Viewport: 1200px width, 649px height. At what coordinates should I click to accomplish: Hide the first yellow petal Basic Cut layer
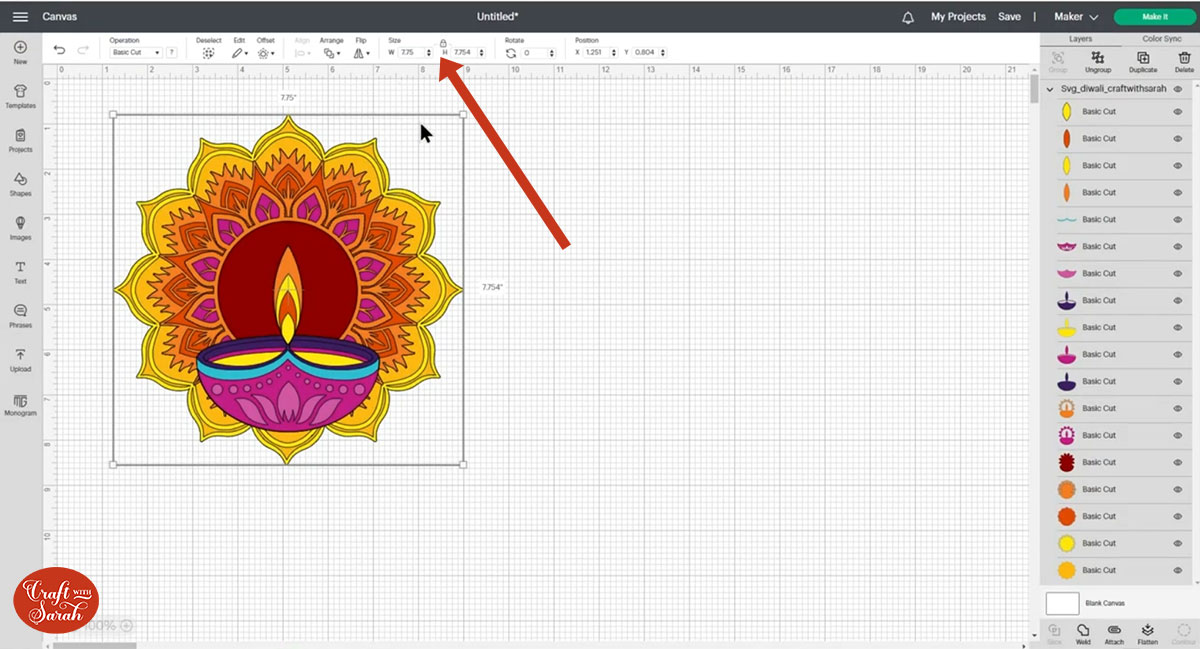[x=1178, y=112]
